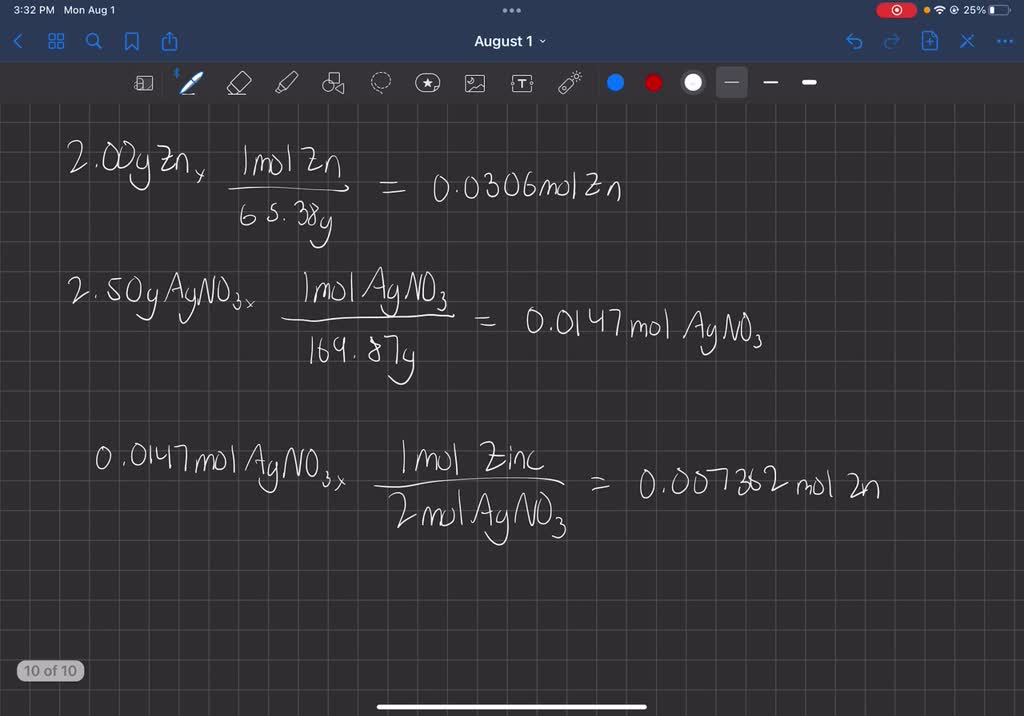Exit editing mode with the X button
The height and width of the screenshot is (716, 1024).
[965, 41]
